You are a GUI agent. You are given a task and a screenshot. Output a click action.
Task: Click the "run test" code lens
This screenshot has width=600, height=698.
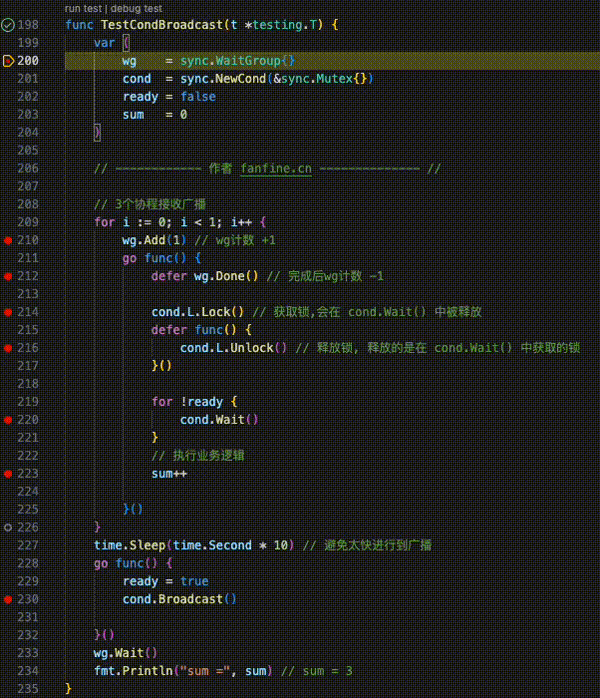click(x=85, y=7)
